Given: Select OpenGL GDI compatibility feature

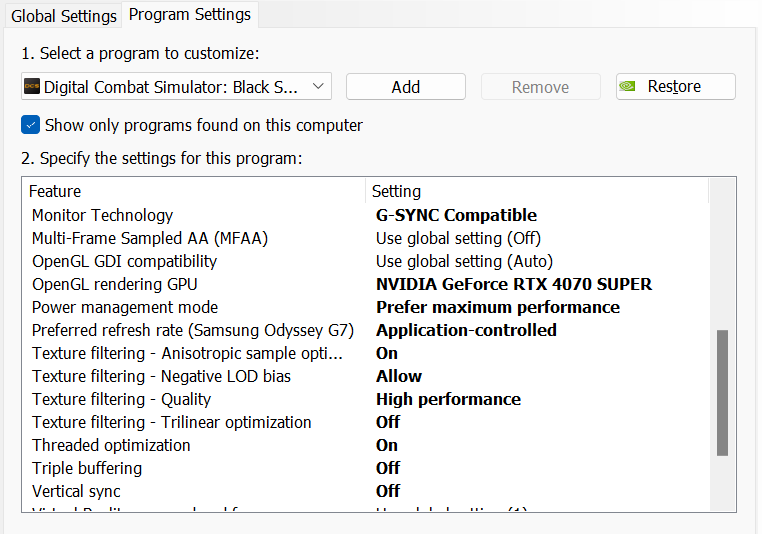Looking at the screenshot, I should pyautogui.click(x=124, y=261).
